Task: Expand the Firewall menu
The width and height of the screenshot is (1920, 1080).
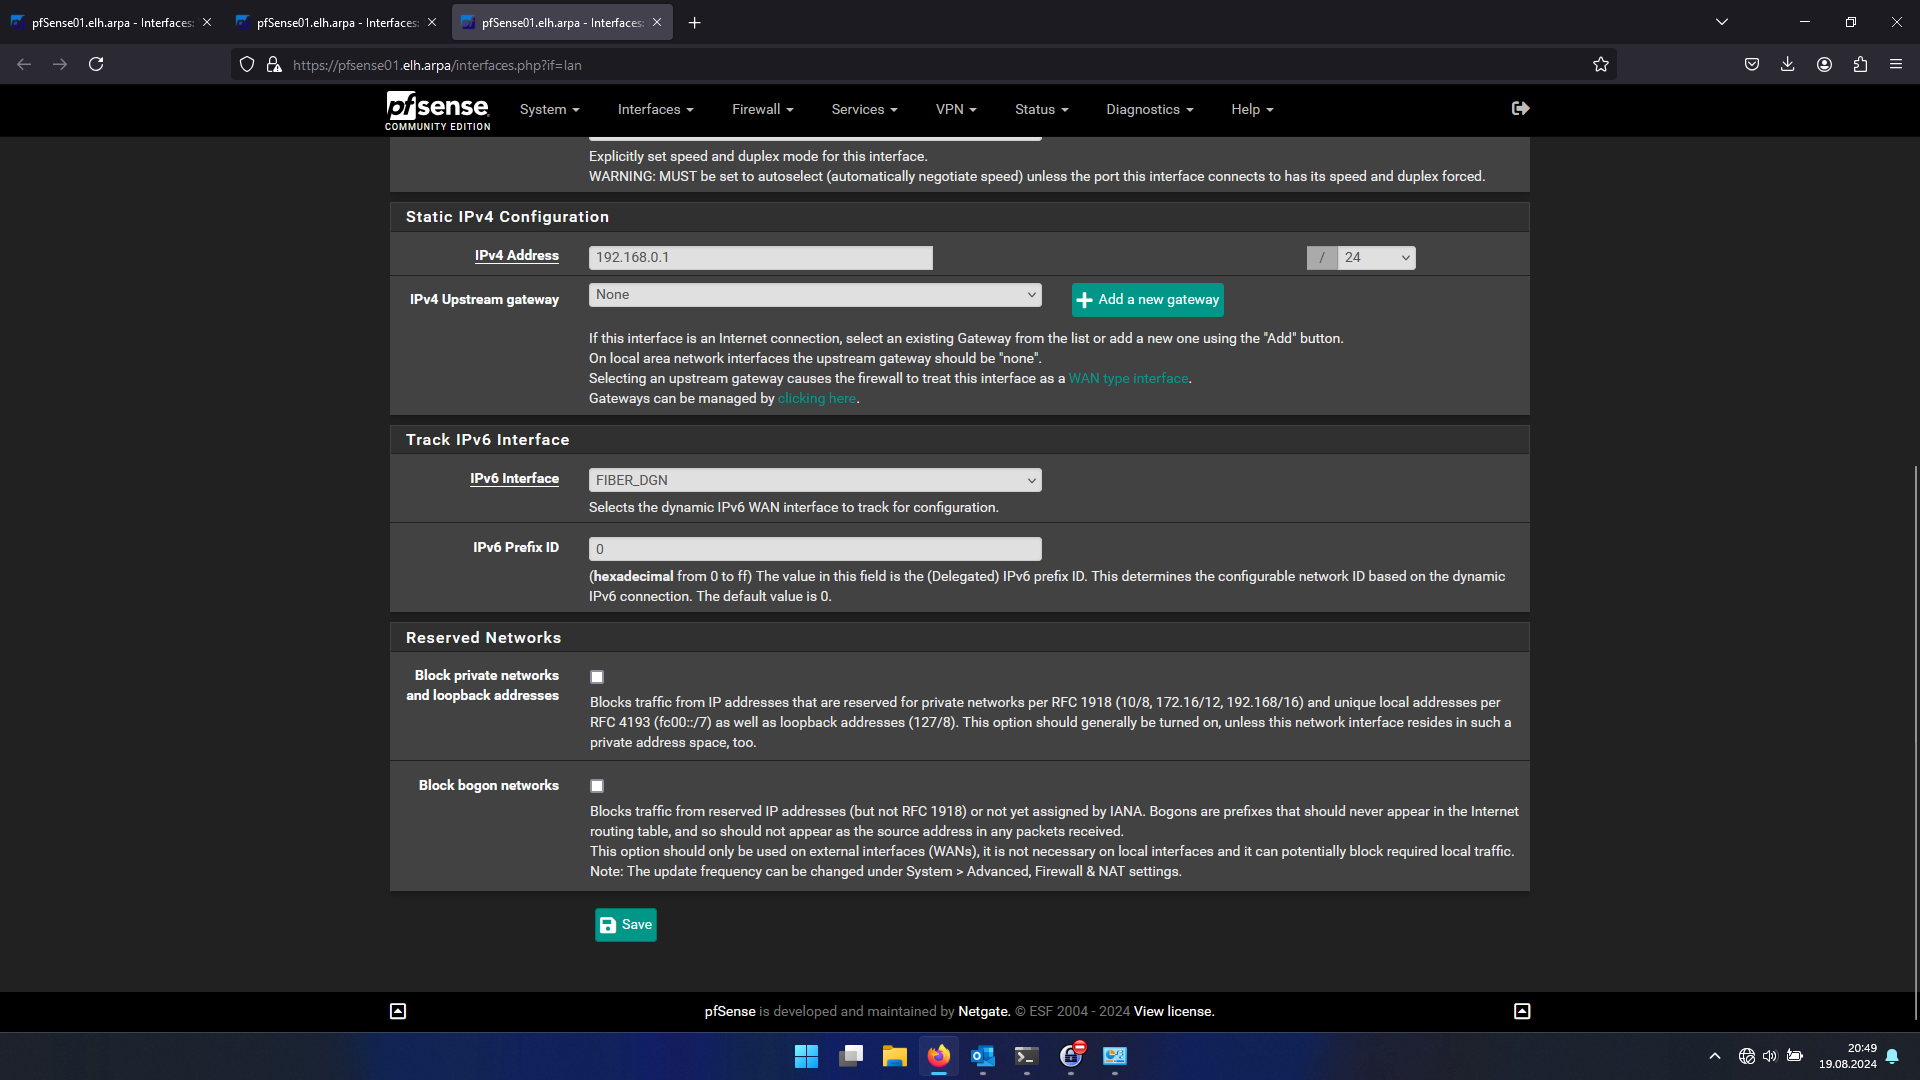Action: 762,109
